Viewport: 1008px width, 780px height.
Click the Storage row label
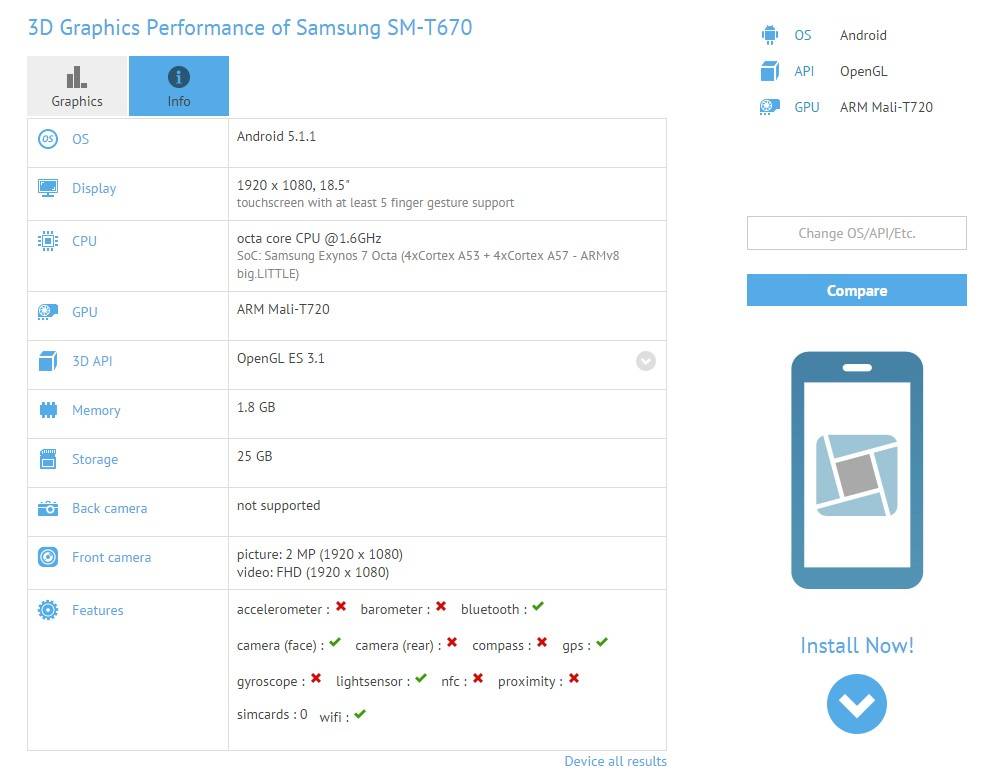(95, 459)
